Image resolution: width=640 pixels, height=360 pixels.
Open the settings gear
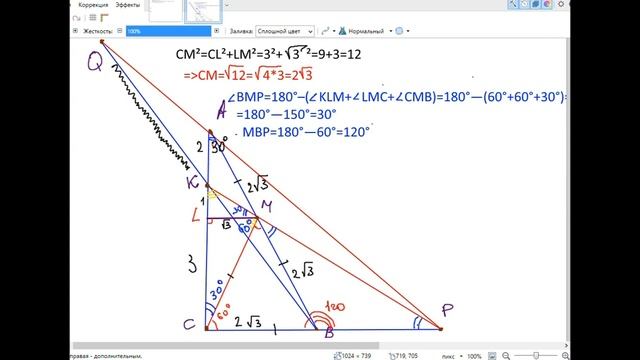[x=561, y=4]
